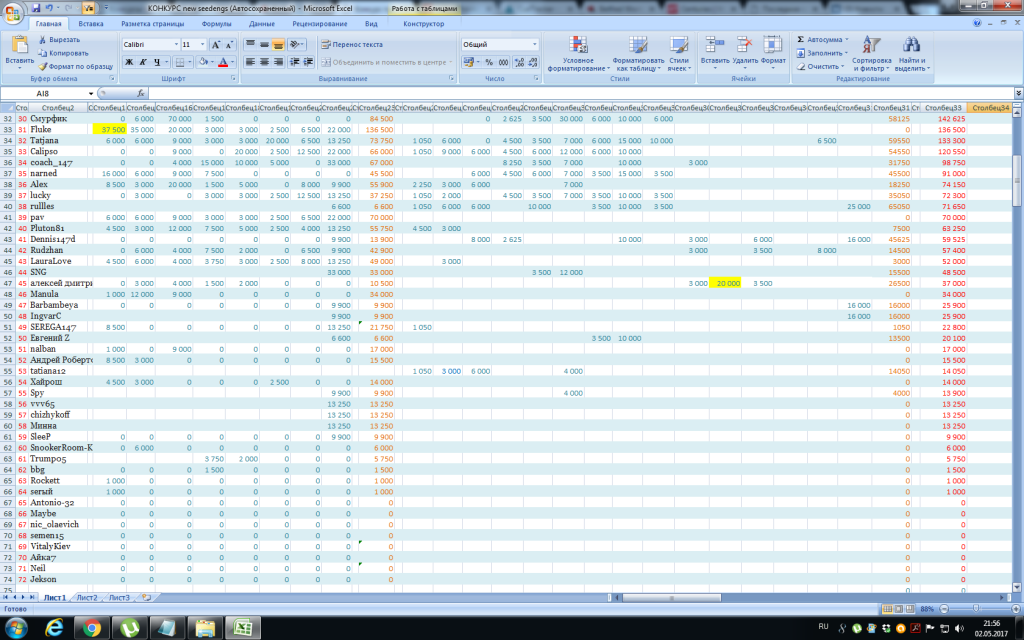Decrease the cell indent
Image resolution: width=1024 pixels, height=640 pixels.
(295, 62)
